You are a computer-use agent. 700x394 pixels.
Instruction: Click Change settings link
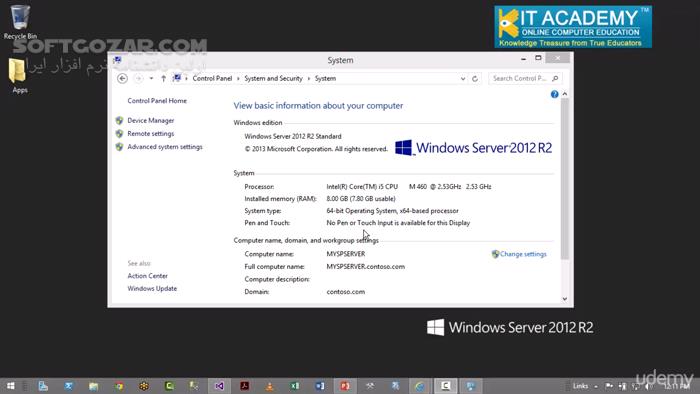523,254
